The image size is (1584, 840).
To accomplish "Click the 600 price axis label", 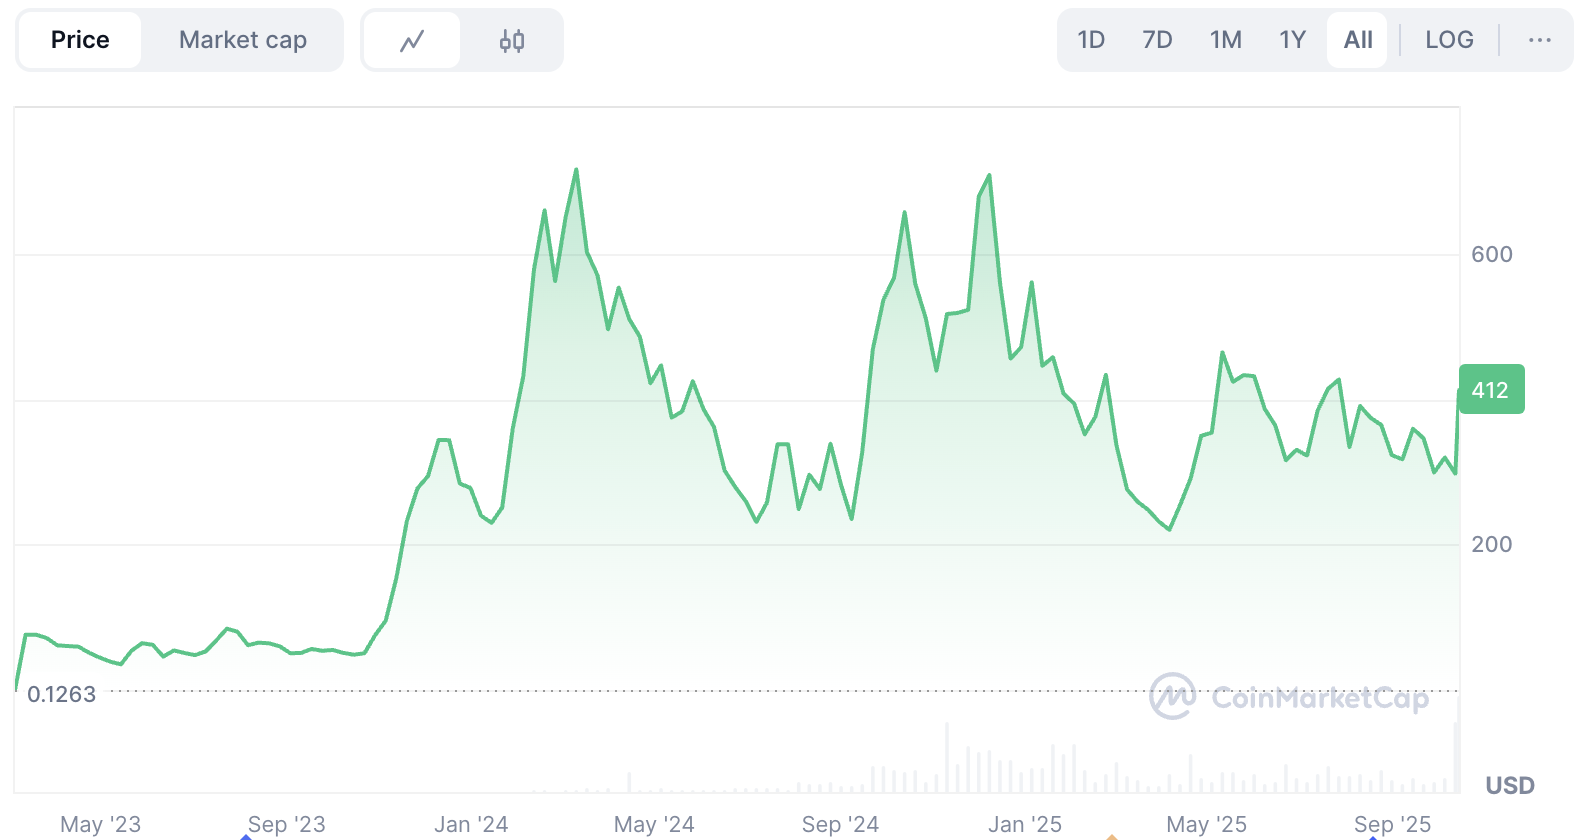I will [1491, 254].
